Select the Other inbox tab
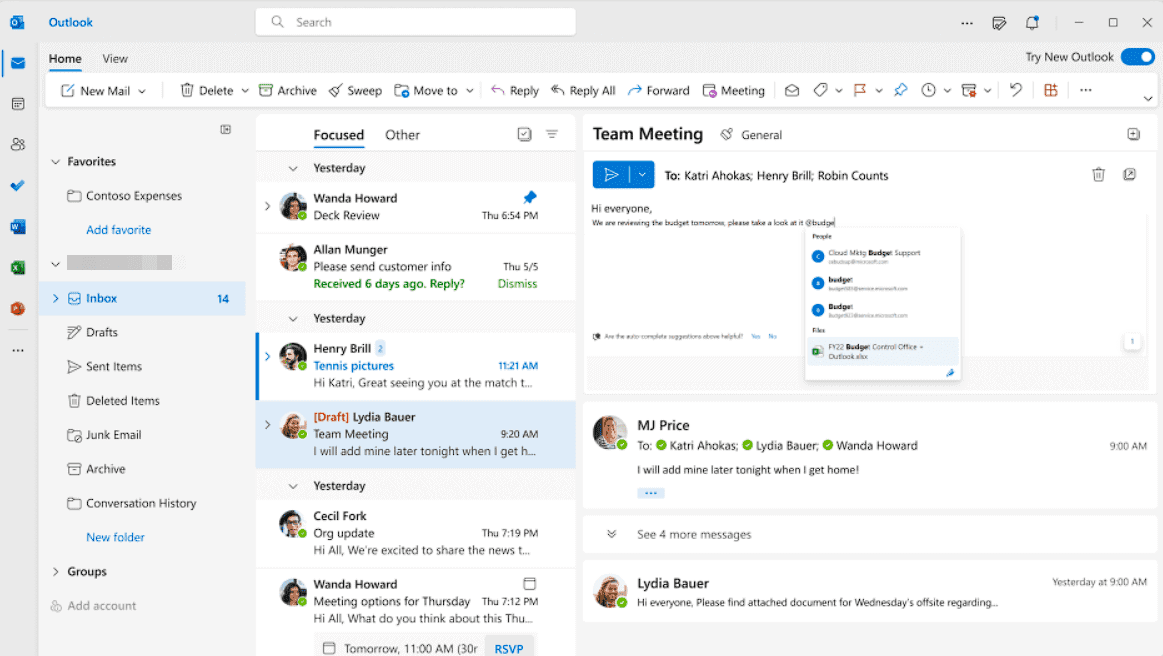 (403, 135)
